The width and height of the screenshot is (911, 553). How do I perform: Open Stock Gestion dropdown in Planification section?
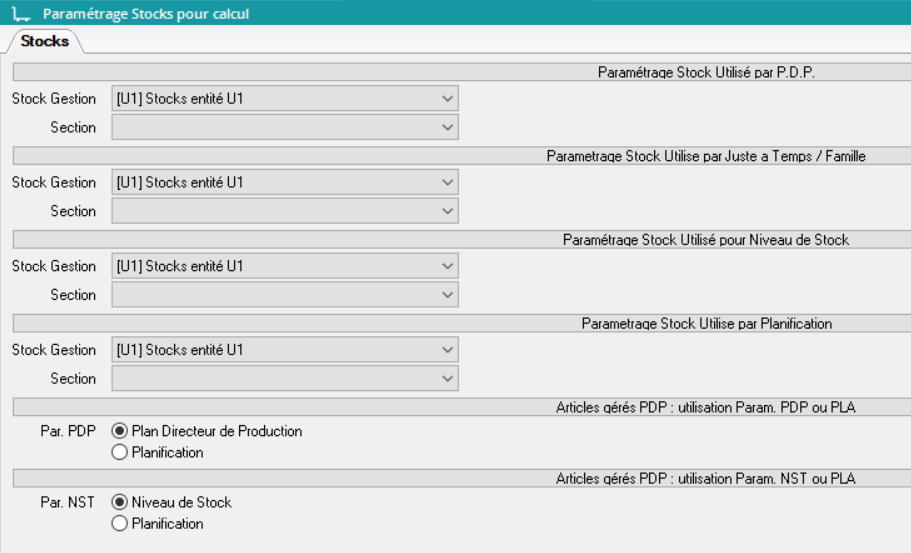284,351
